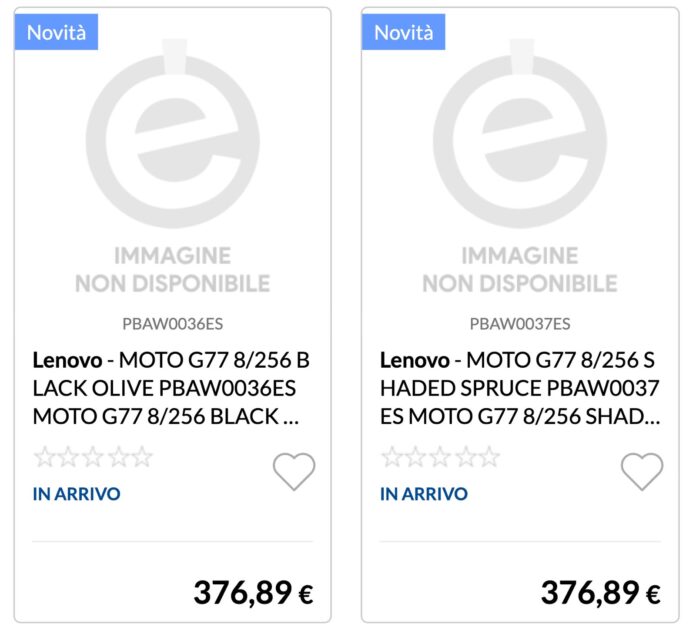Viewport: 696px width, 634px height.
Task: Click IN ARRIVO status on Shaded Spruce card
Action: click(424, 494)
